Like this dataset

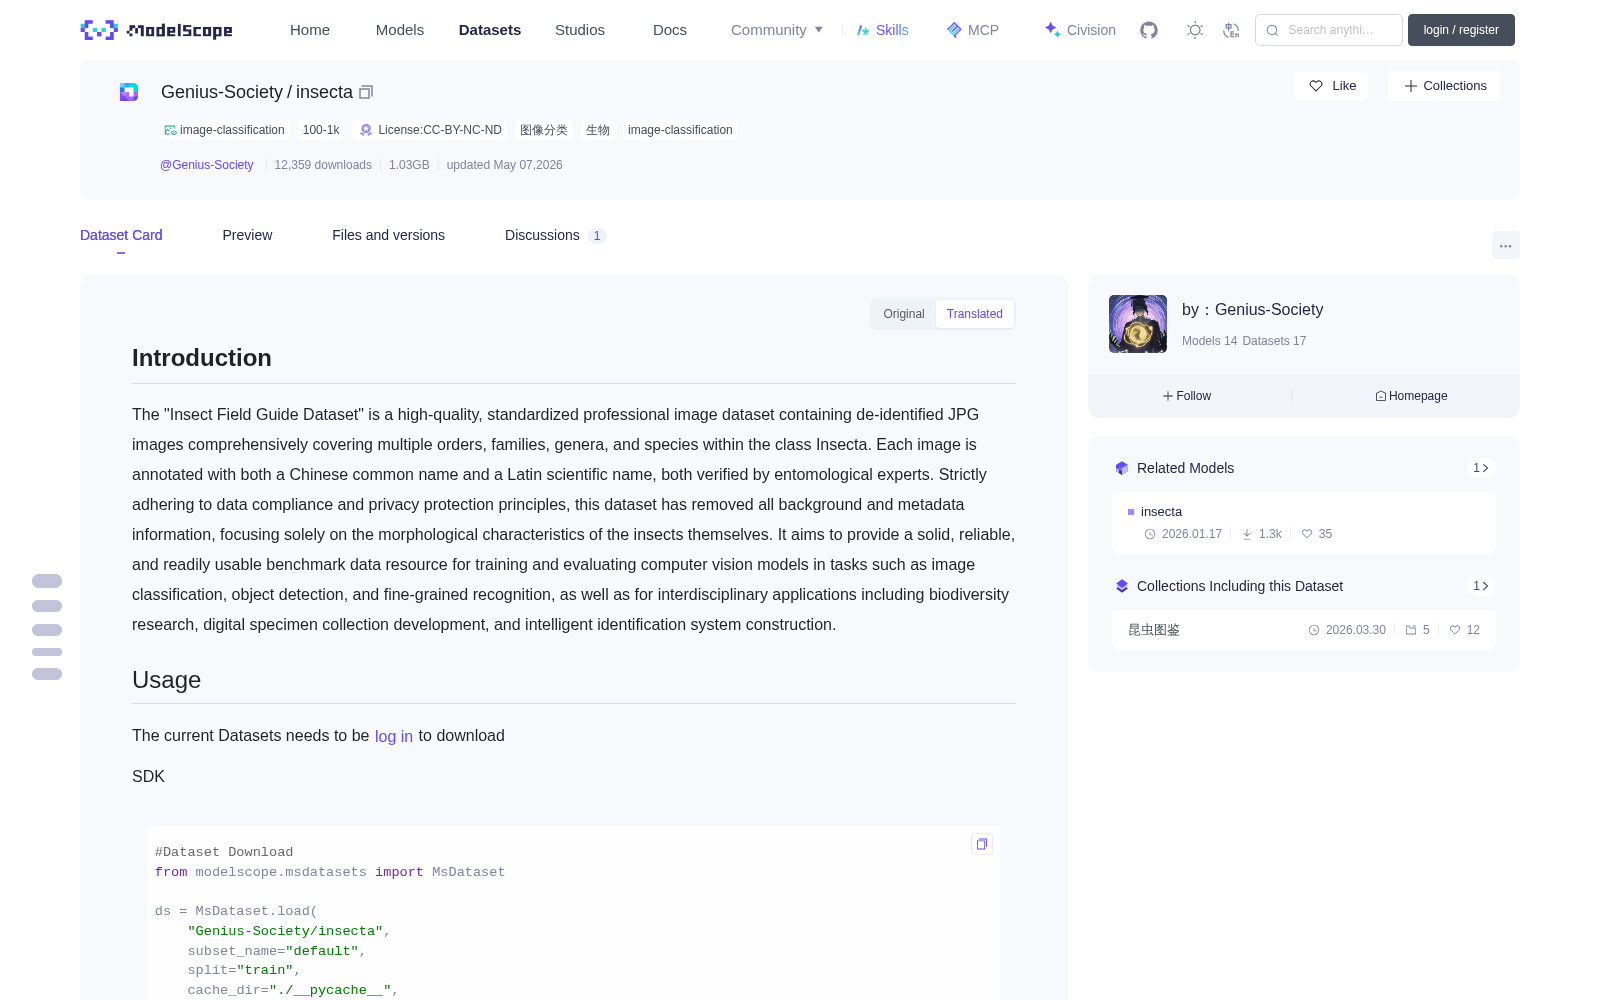point(1331,86)
